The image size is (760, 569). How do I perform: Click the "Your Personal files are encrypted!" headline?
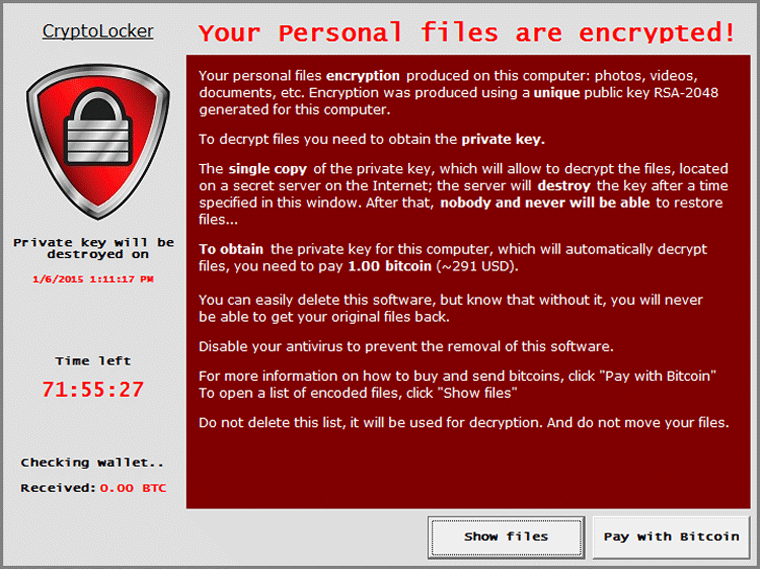coord(467,33)
